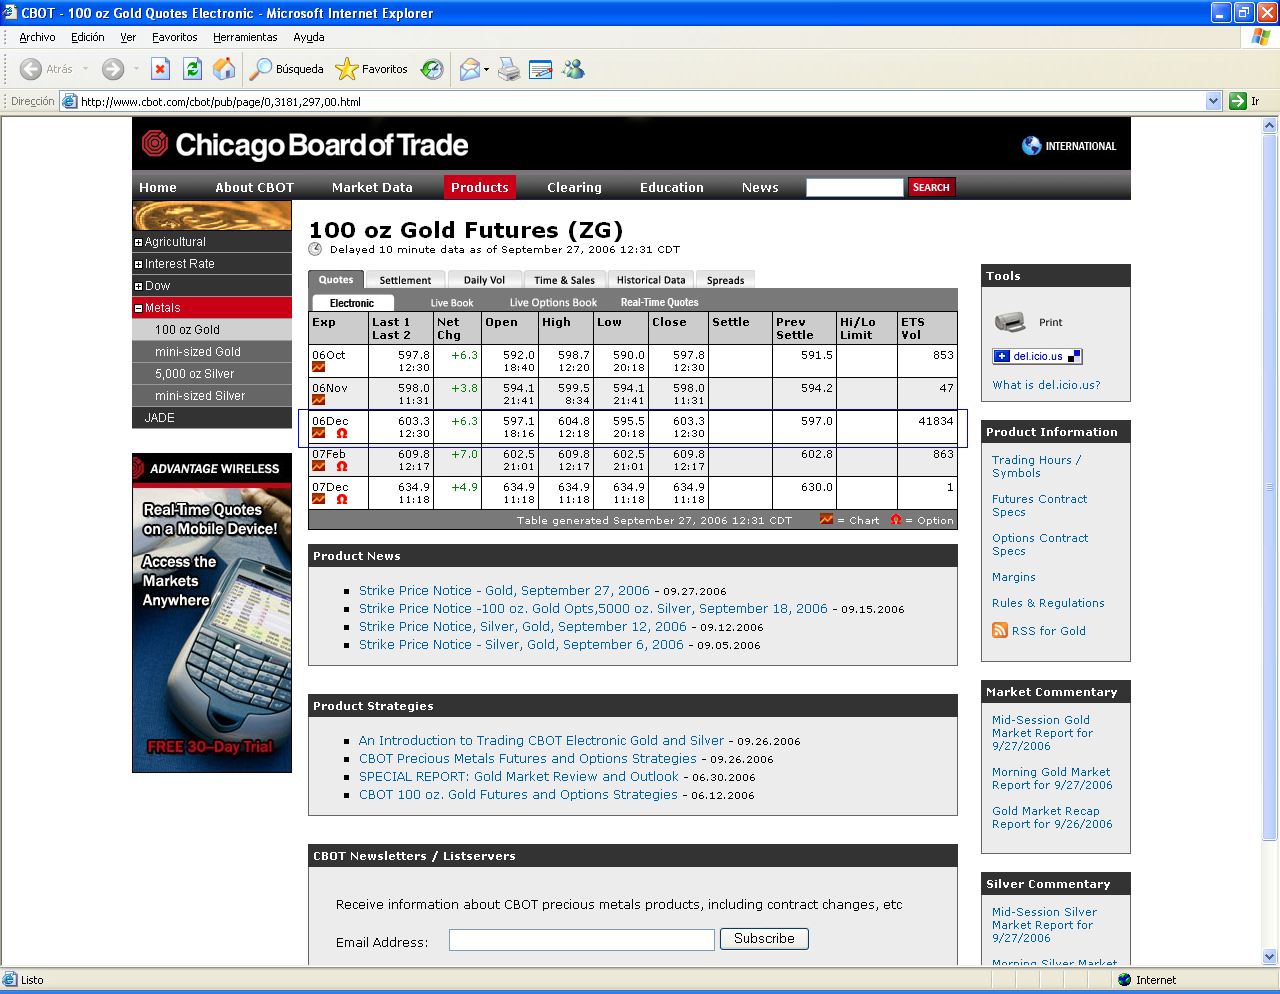Open the Mail icon dropdown arrow
This screenshot has width=1280, height=994.
click(487, 69)
